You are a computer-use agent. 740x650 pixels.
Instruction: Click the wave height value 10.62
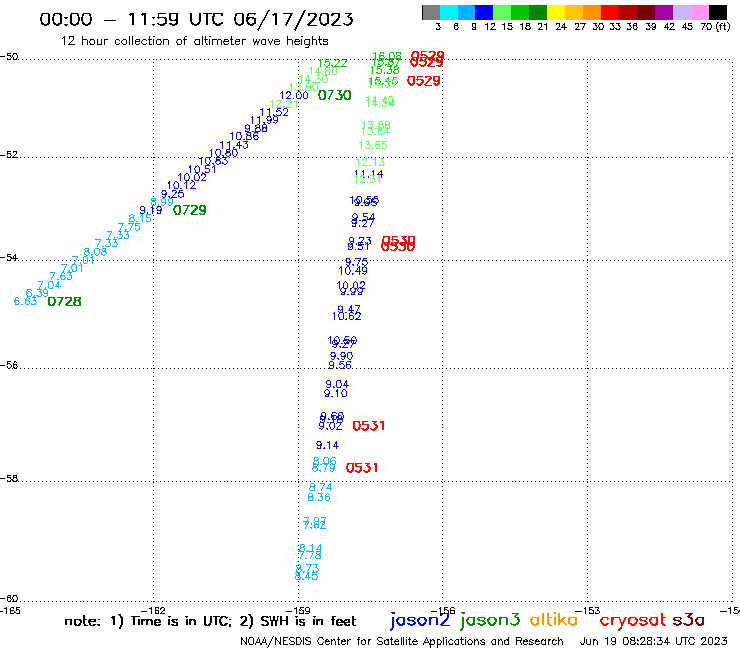[x=346, y=316]
